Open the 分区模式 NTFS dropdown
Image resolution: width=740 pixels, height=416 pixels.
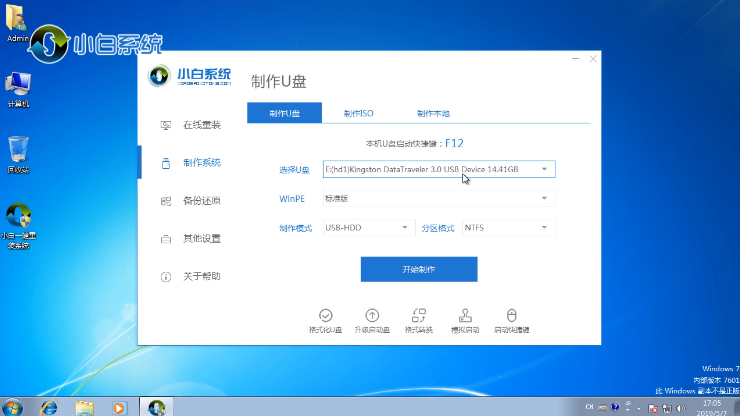point(508,228)
